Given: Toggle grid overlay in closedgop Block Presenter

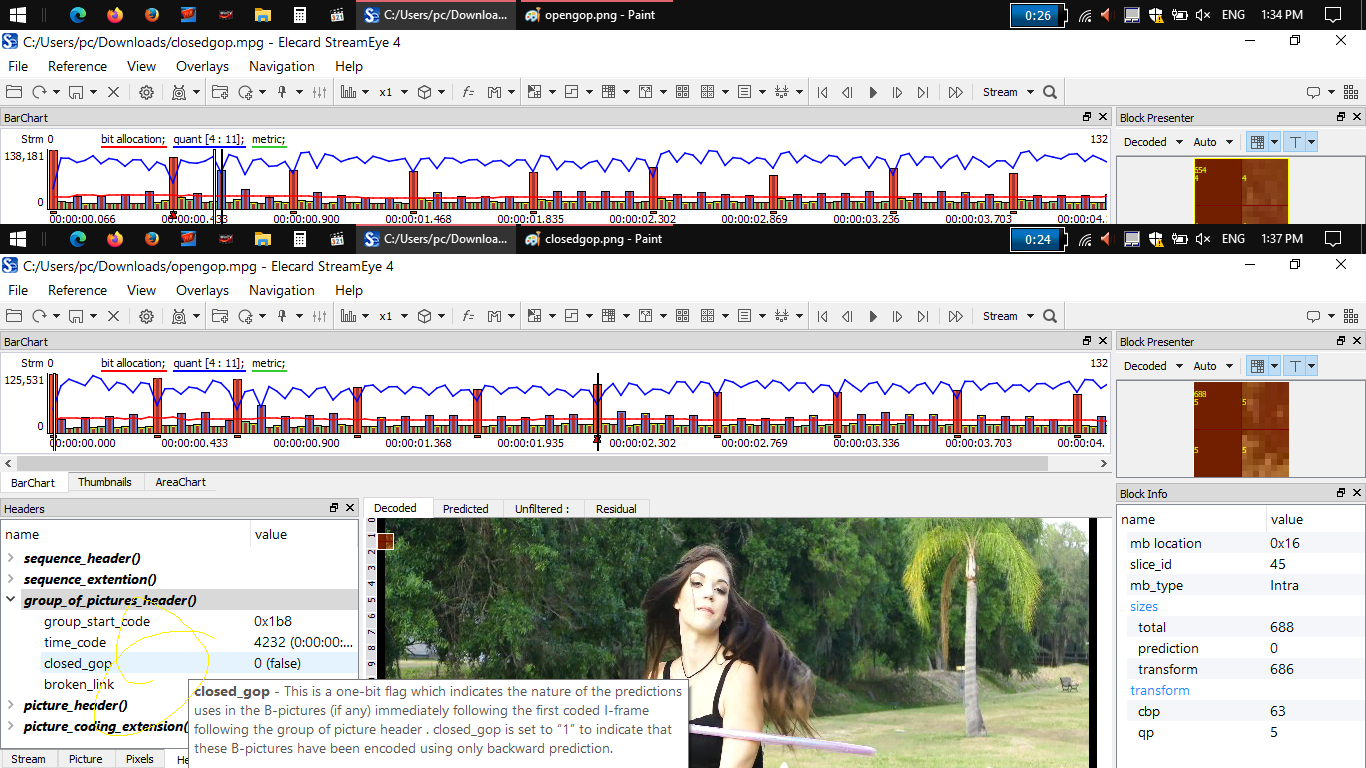Looking at the screenshot, I should click(x=1258, y=142).
